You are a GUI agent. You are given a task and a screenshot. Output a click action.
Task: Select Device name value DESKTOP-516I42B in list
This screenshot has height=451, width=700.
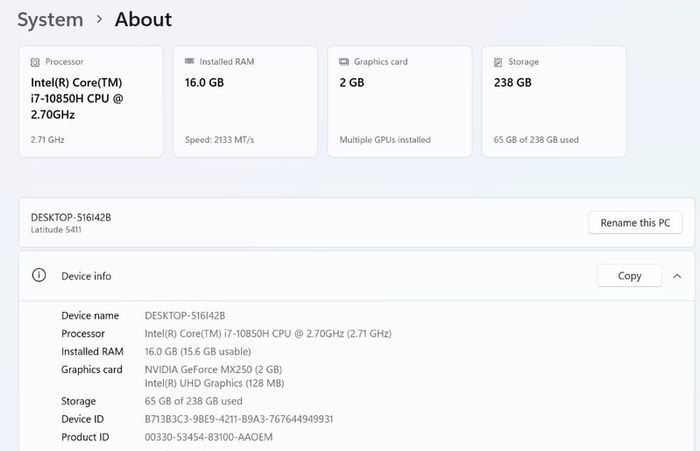click(185, 316)
